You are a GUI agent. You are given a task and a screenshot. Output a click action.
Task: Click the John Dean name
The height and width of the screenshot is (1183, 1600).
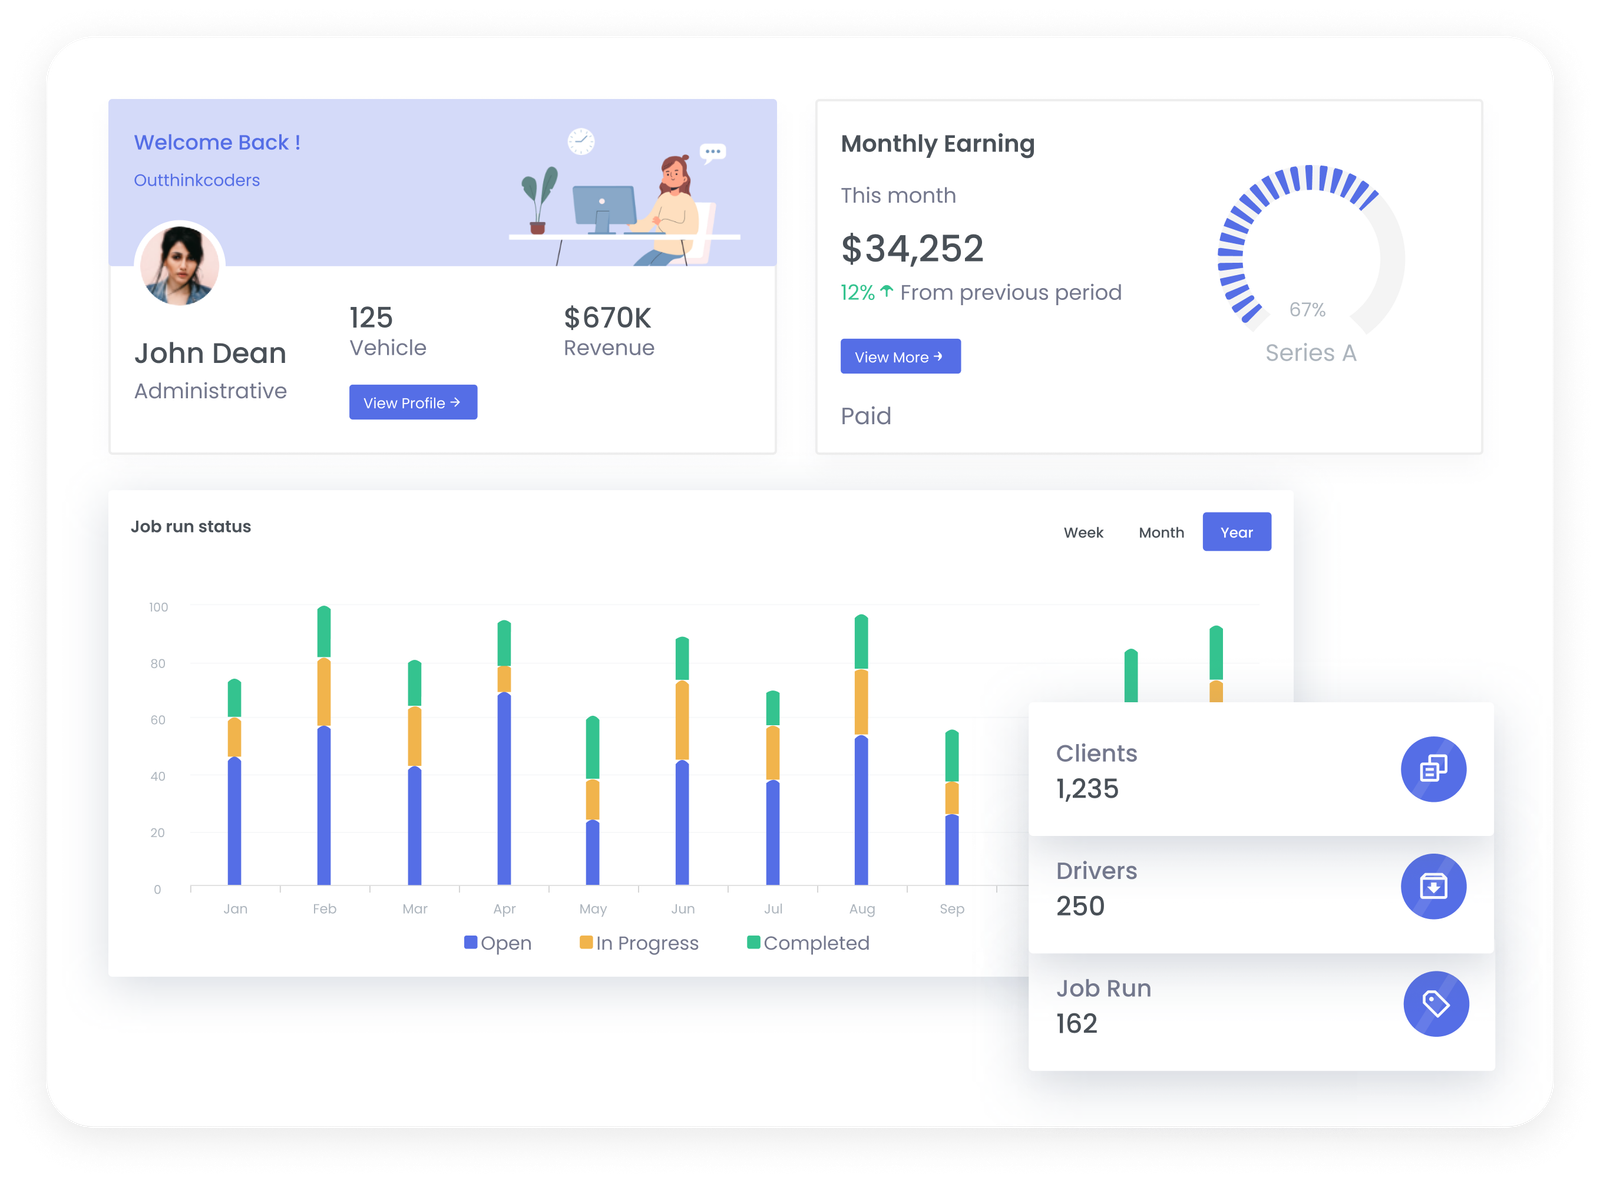[210, 353]
